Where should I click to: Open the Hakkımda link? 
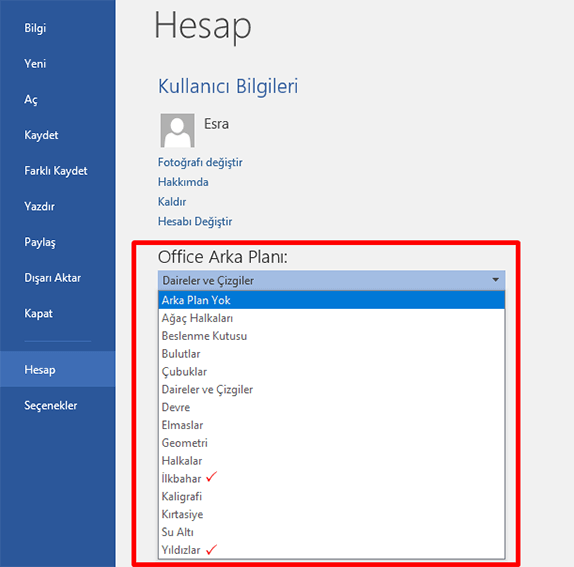[183, 182]
